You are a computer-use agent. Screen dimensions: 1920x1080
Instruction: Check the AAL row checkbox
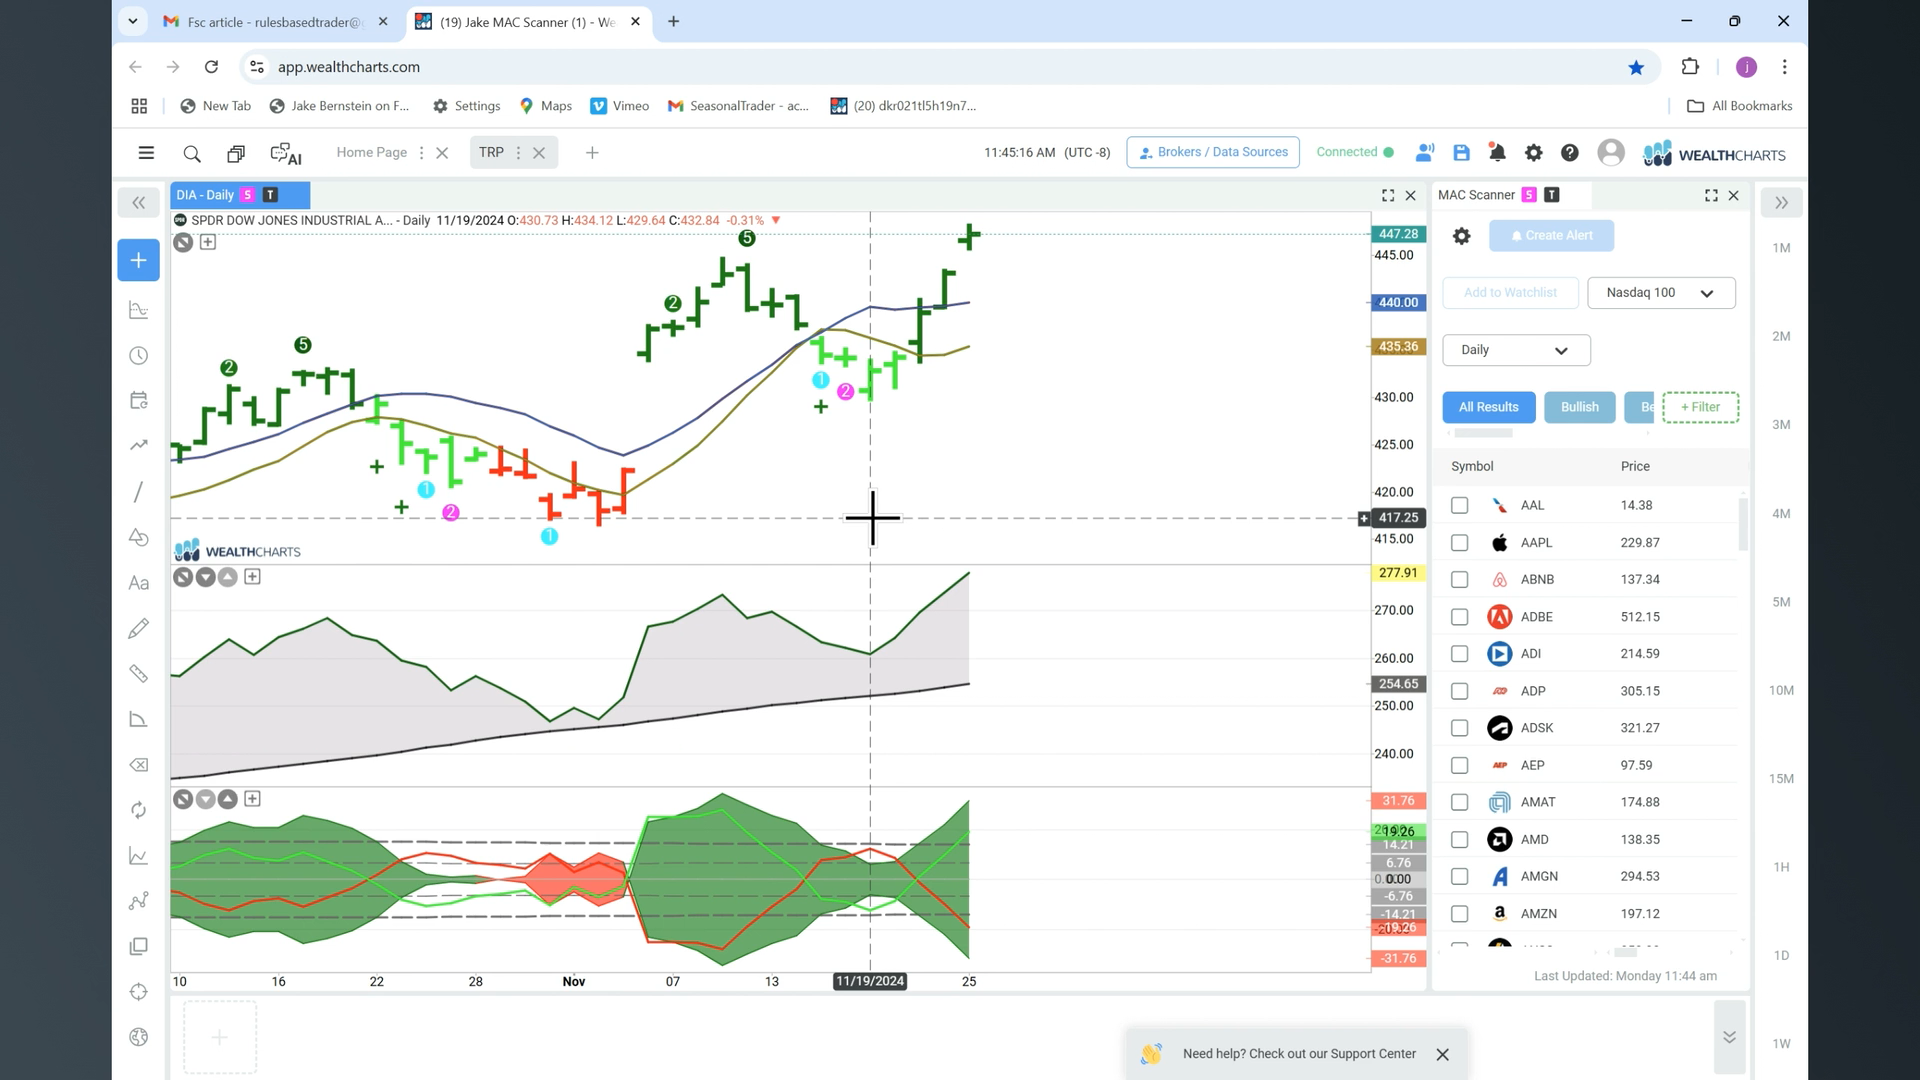click(1459, 506)
